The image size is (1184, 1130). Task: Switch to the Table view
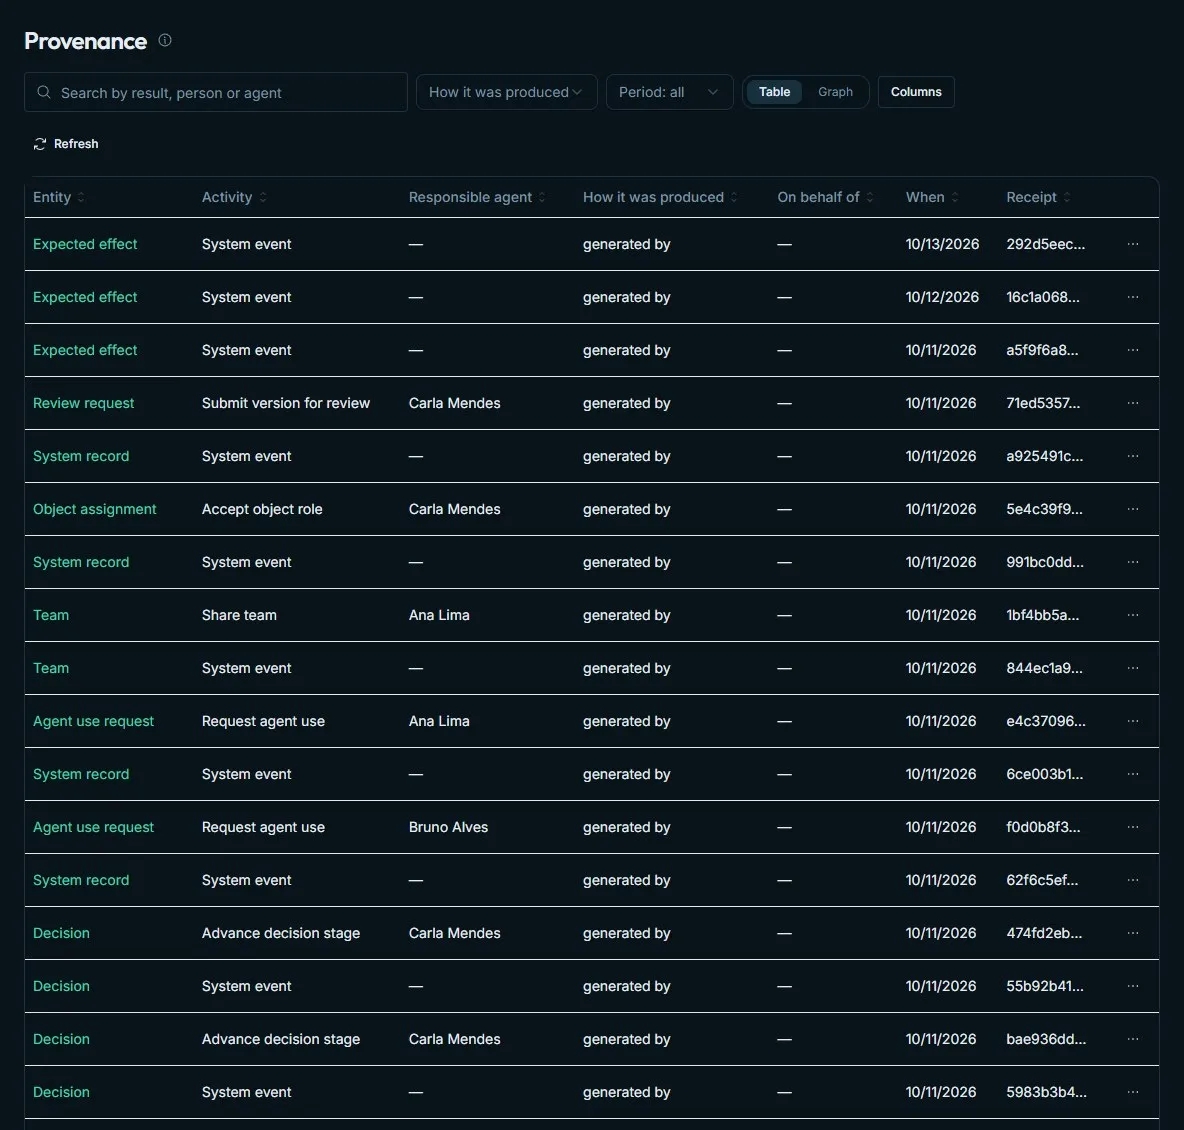[x=774, y=91]
